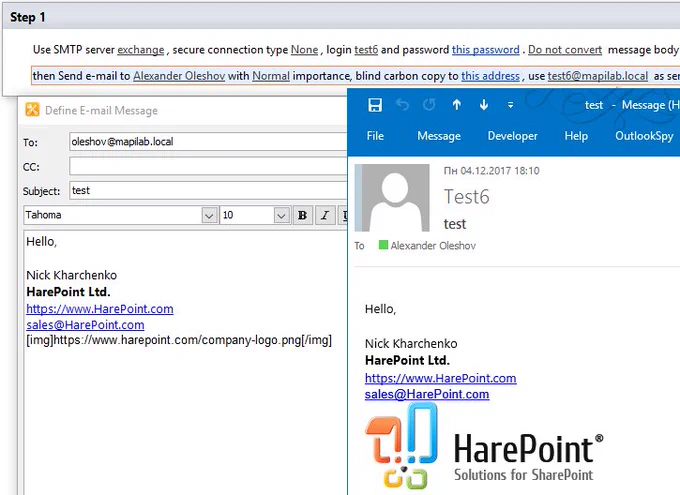The width and height of the screenshot is (680, 495).
Task: Switch to the Developer ribbon tab
Action: tap(512, 136)
